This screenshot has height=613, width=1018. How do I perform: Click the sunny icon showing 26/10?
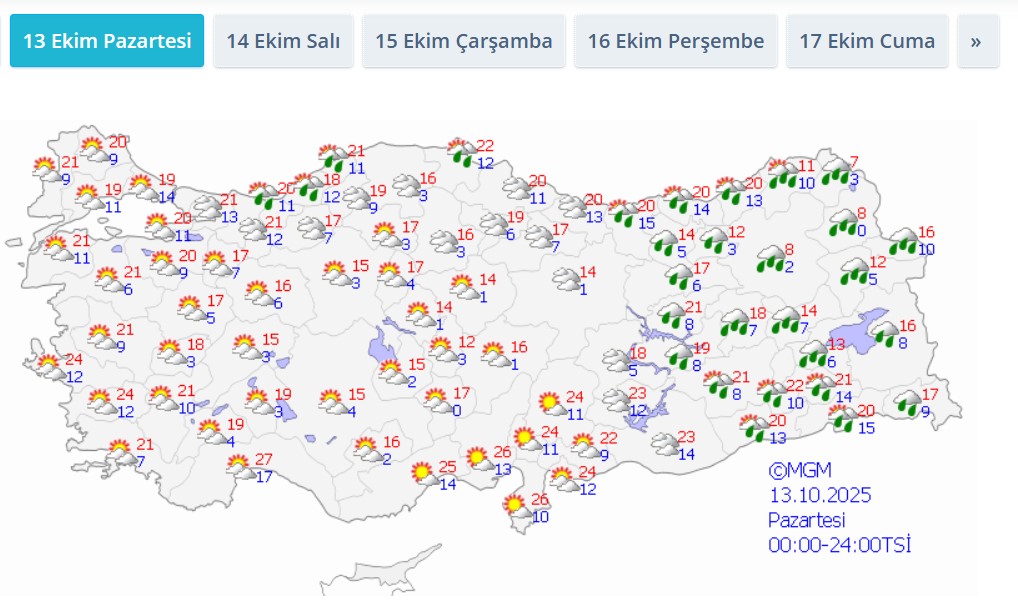tap(517, 506)
